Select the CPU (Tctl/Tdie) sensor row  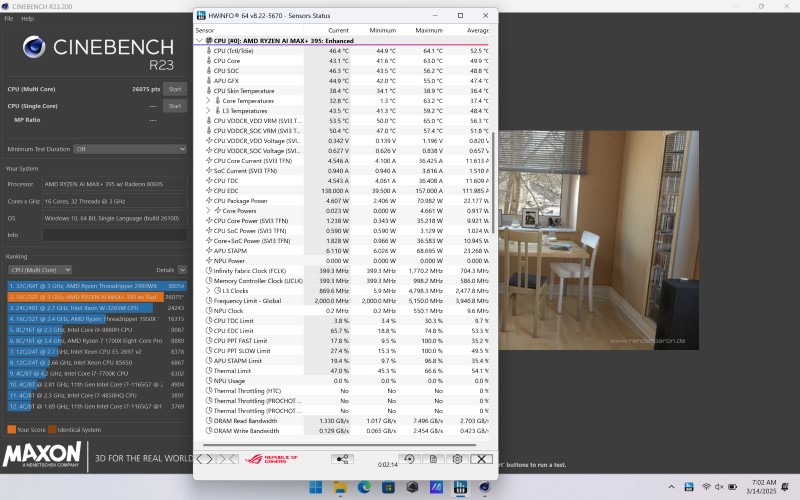click(342, 51)
